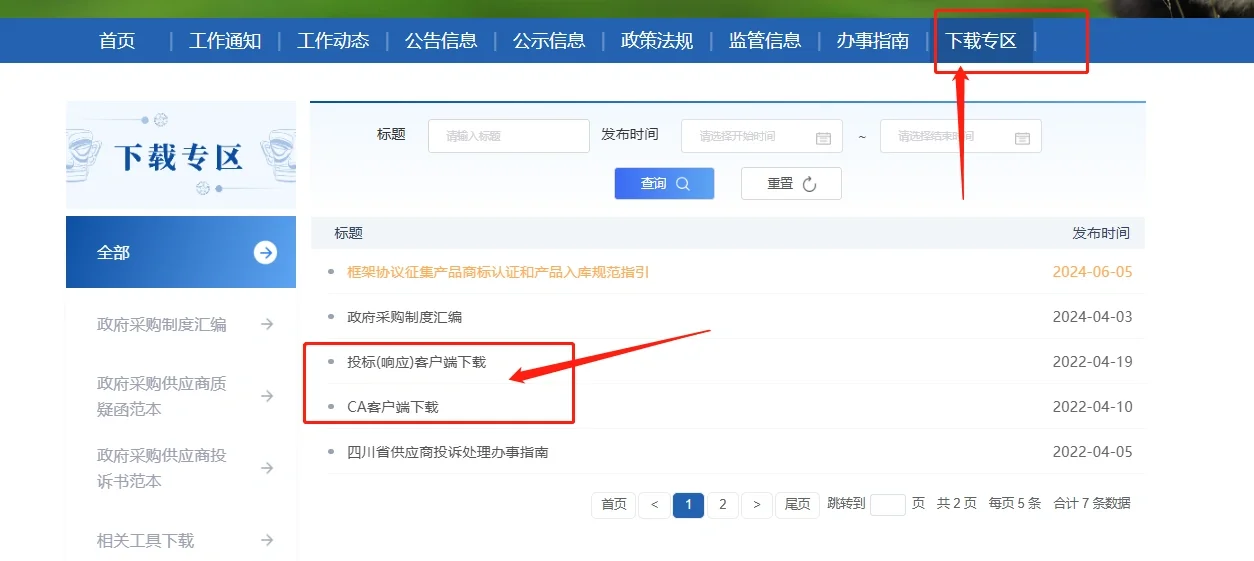Click the 尾页 last page button
The image size is (1254, 561).
[797, 505]
